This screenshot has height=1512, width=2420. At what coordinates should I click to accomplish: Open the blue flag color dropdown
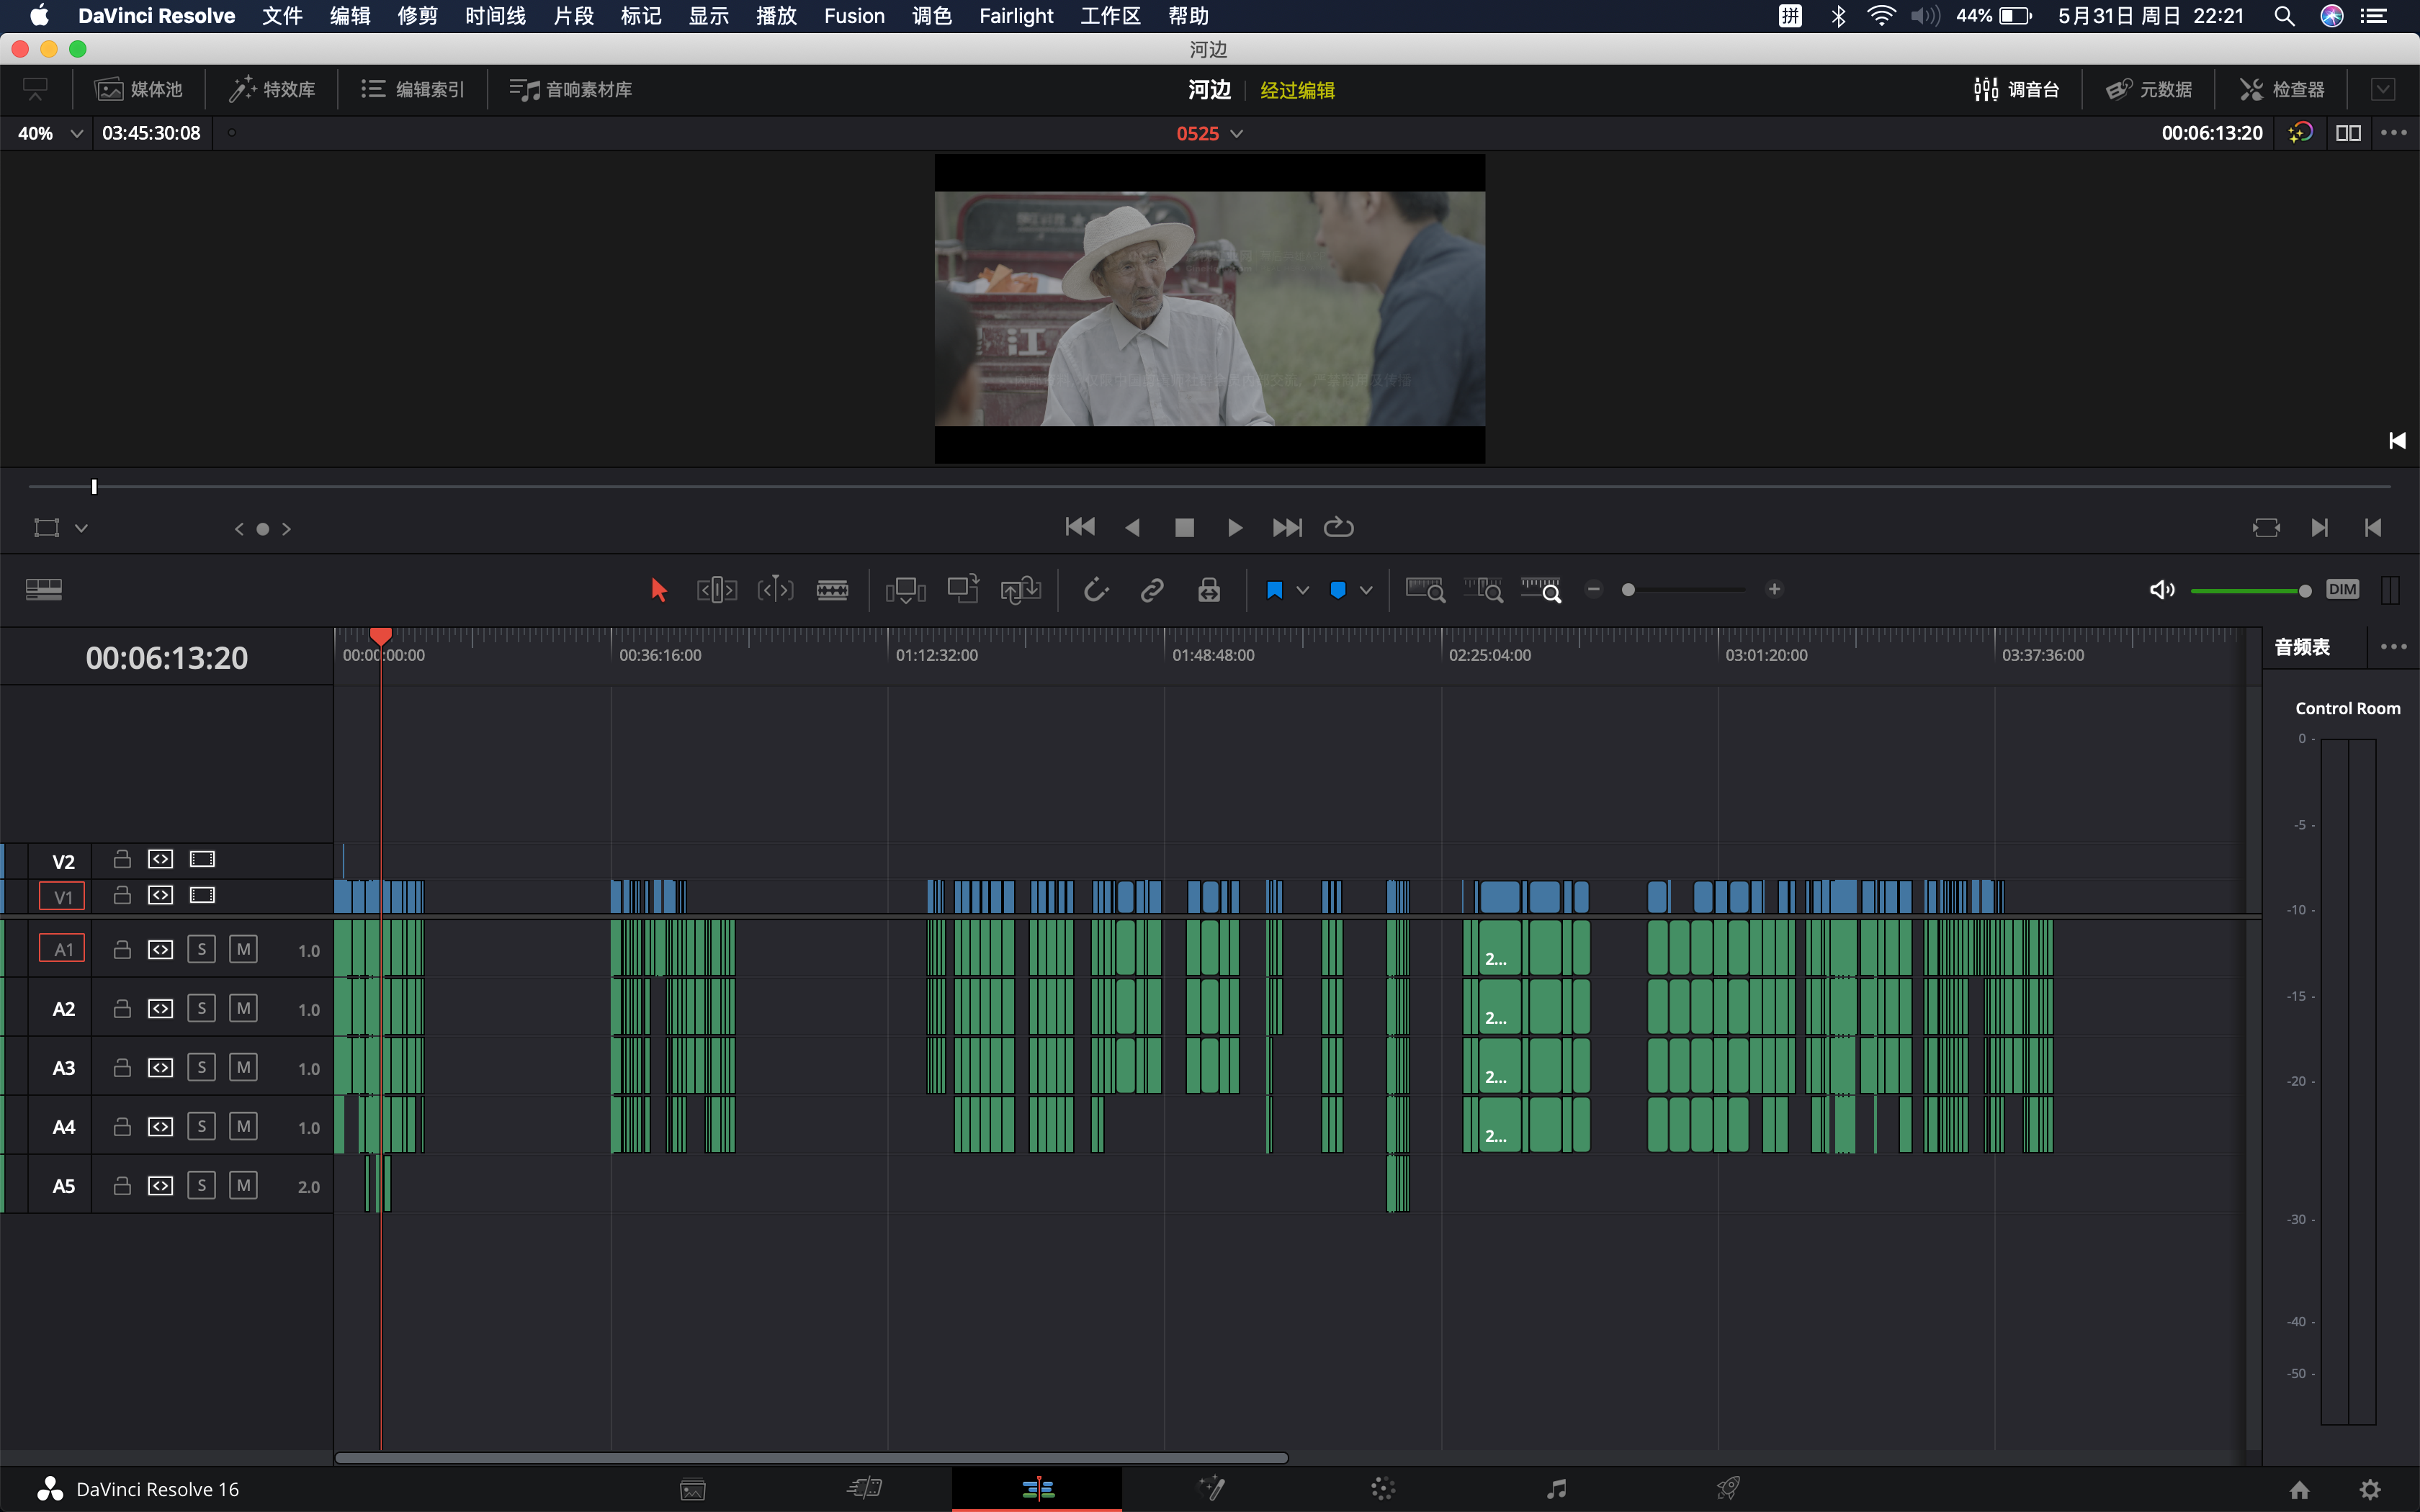coord(1302,590)
